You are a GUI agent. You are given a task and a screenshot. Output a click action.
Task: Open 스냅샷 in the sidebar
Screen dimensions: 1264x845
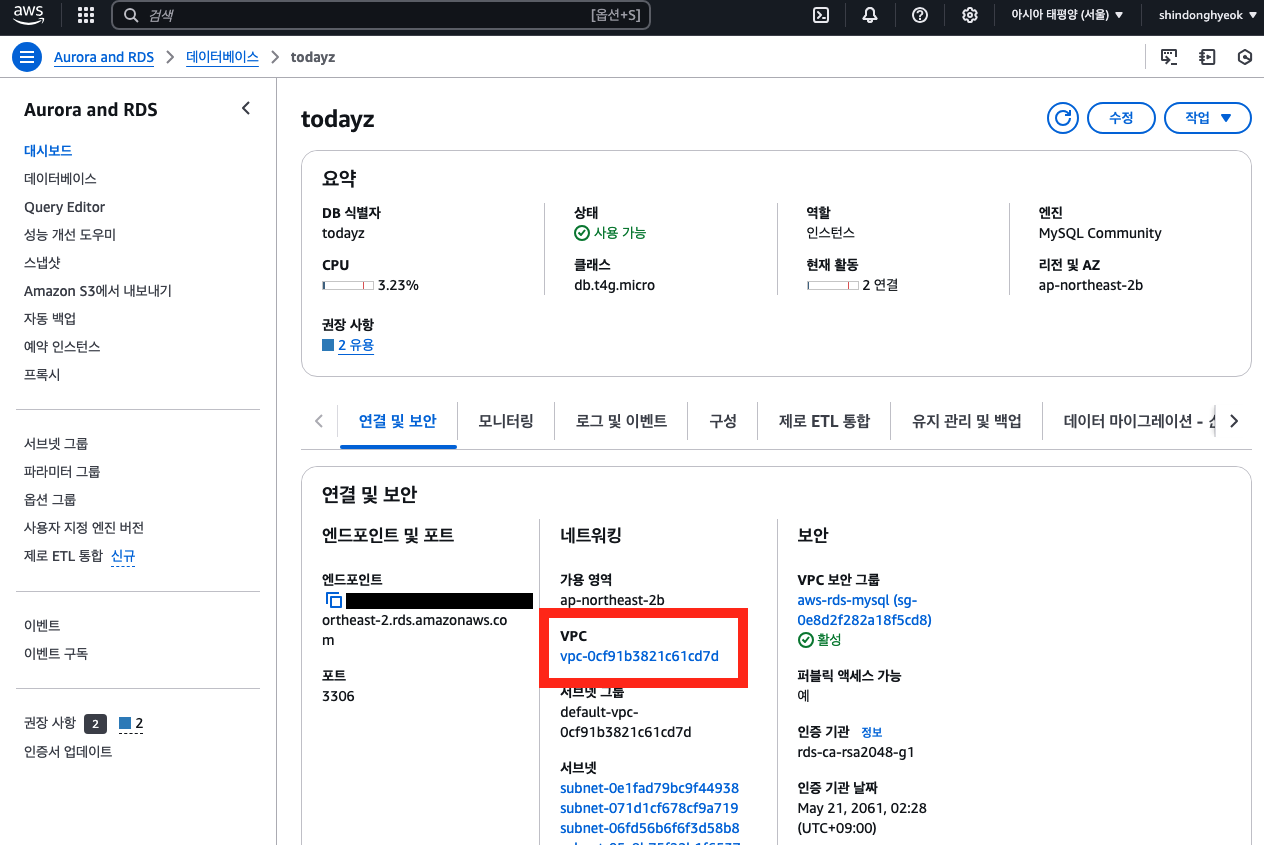tap(42, 262)
